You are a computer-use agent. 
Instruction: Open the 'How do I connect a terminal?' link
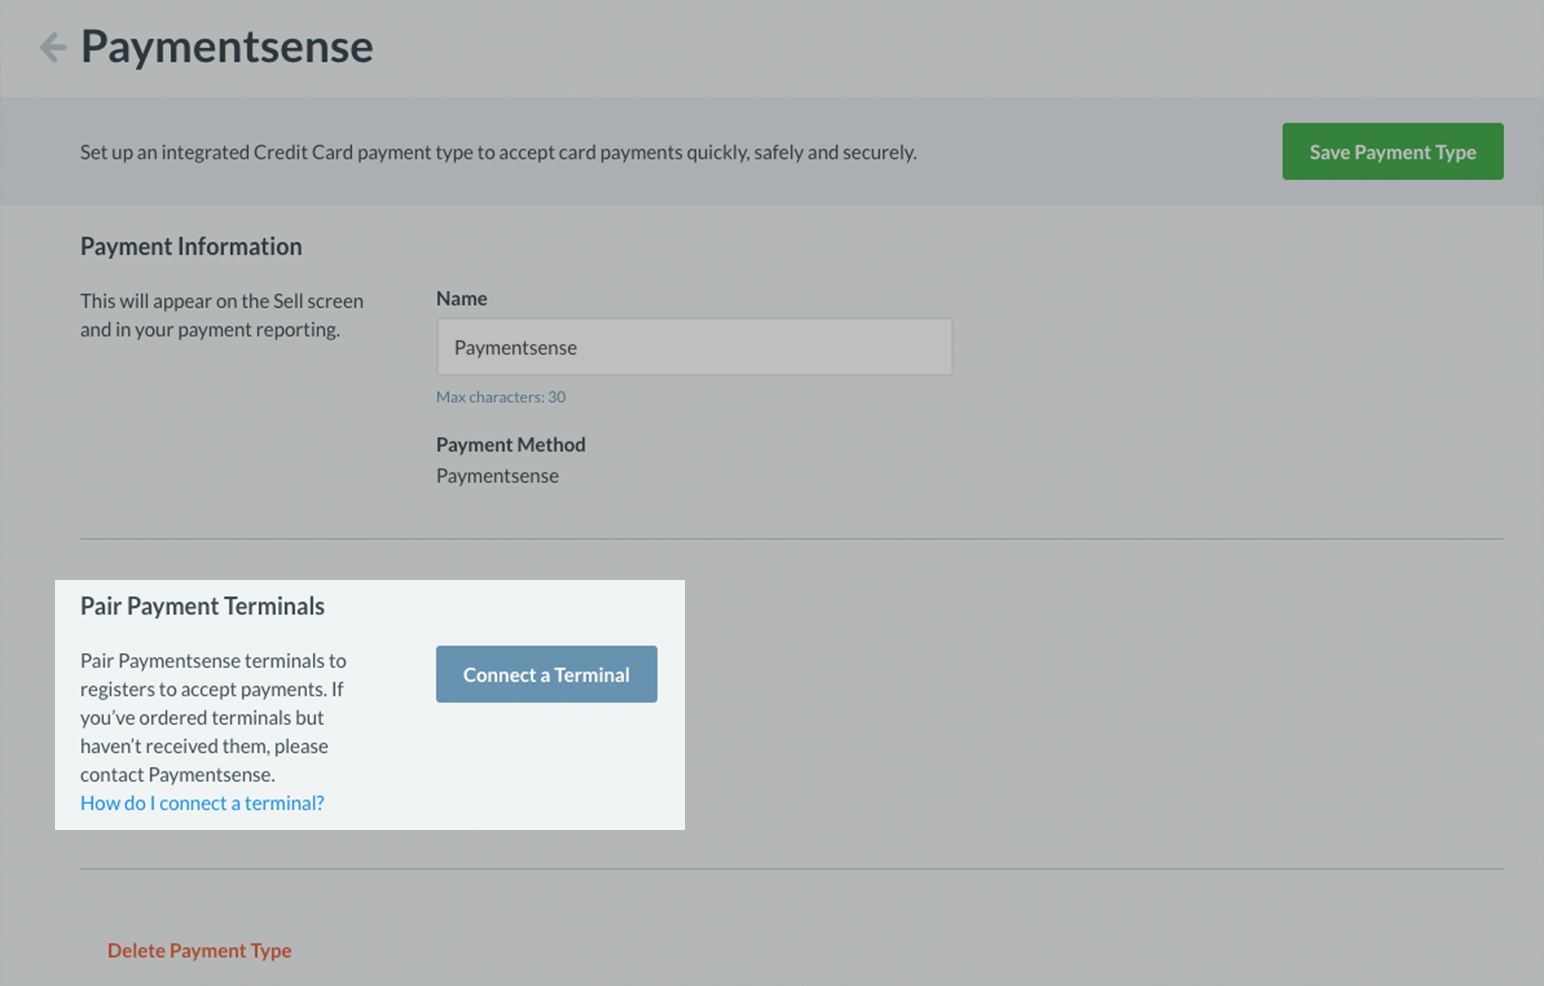tap(202, 803)
